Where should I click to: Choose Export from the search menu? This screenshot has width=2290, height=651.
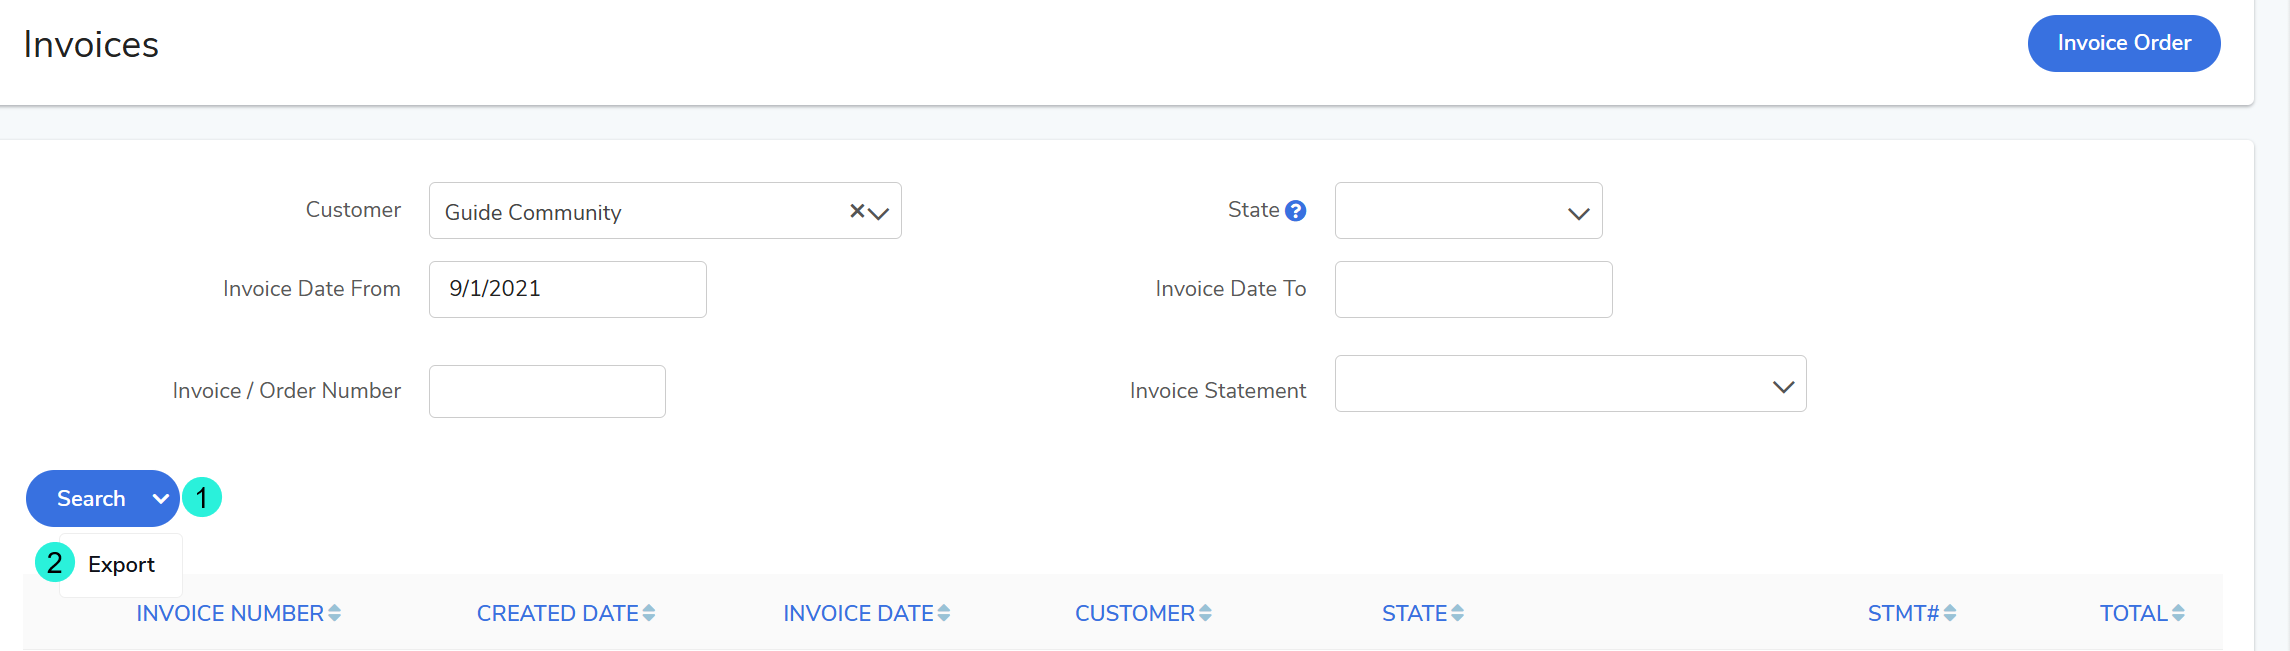[121, 565]
